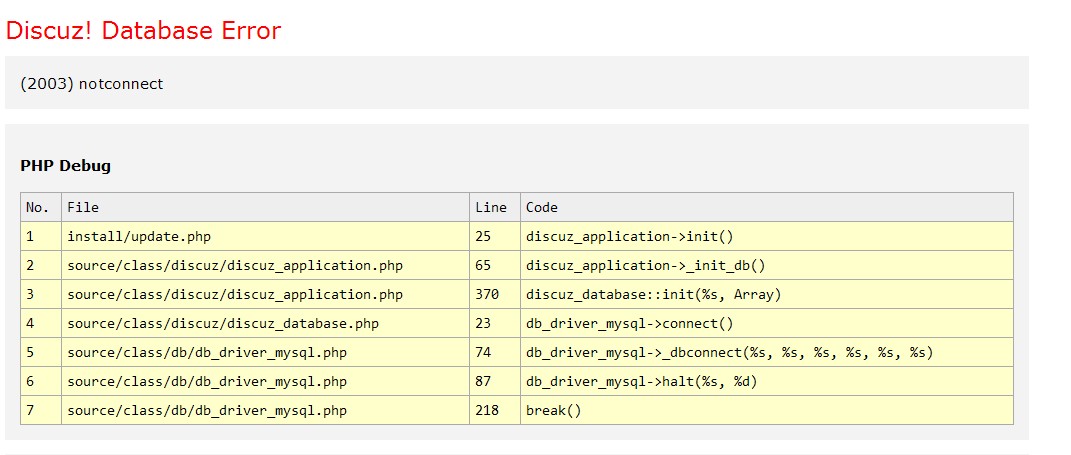Viewport: 1071px width, 455px height.
Task: Click row number 7 in No. column
Action: [41, 411]
